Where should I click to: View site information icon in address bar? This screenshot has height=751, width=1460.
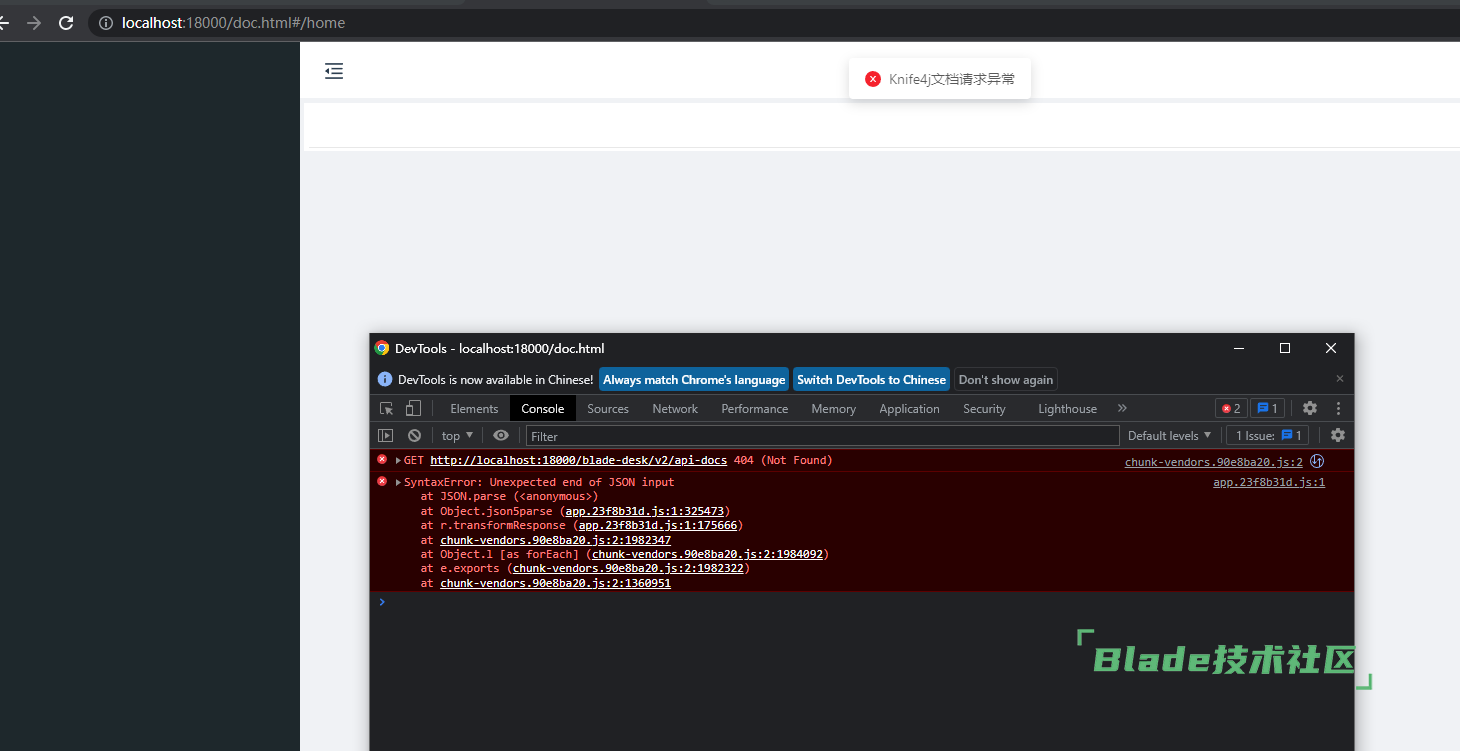105,23
